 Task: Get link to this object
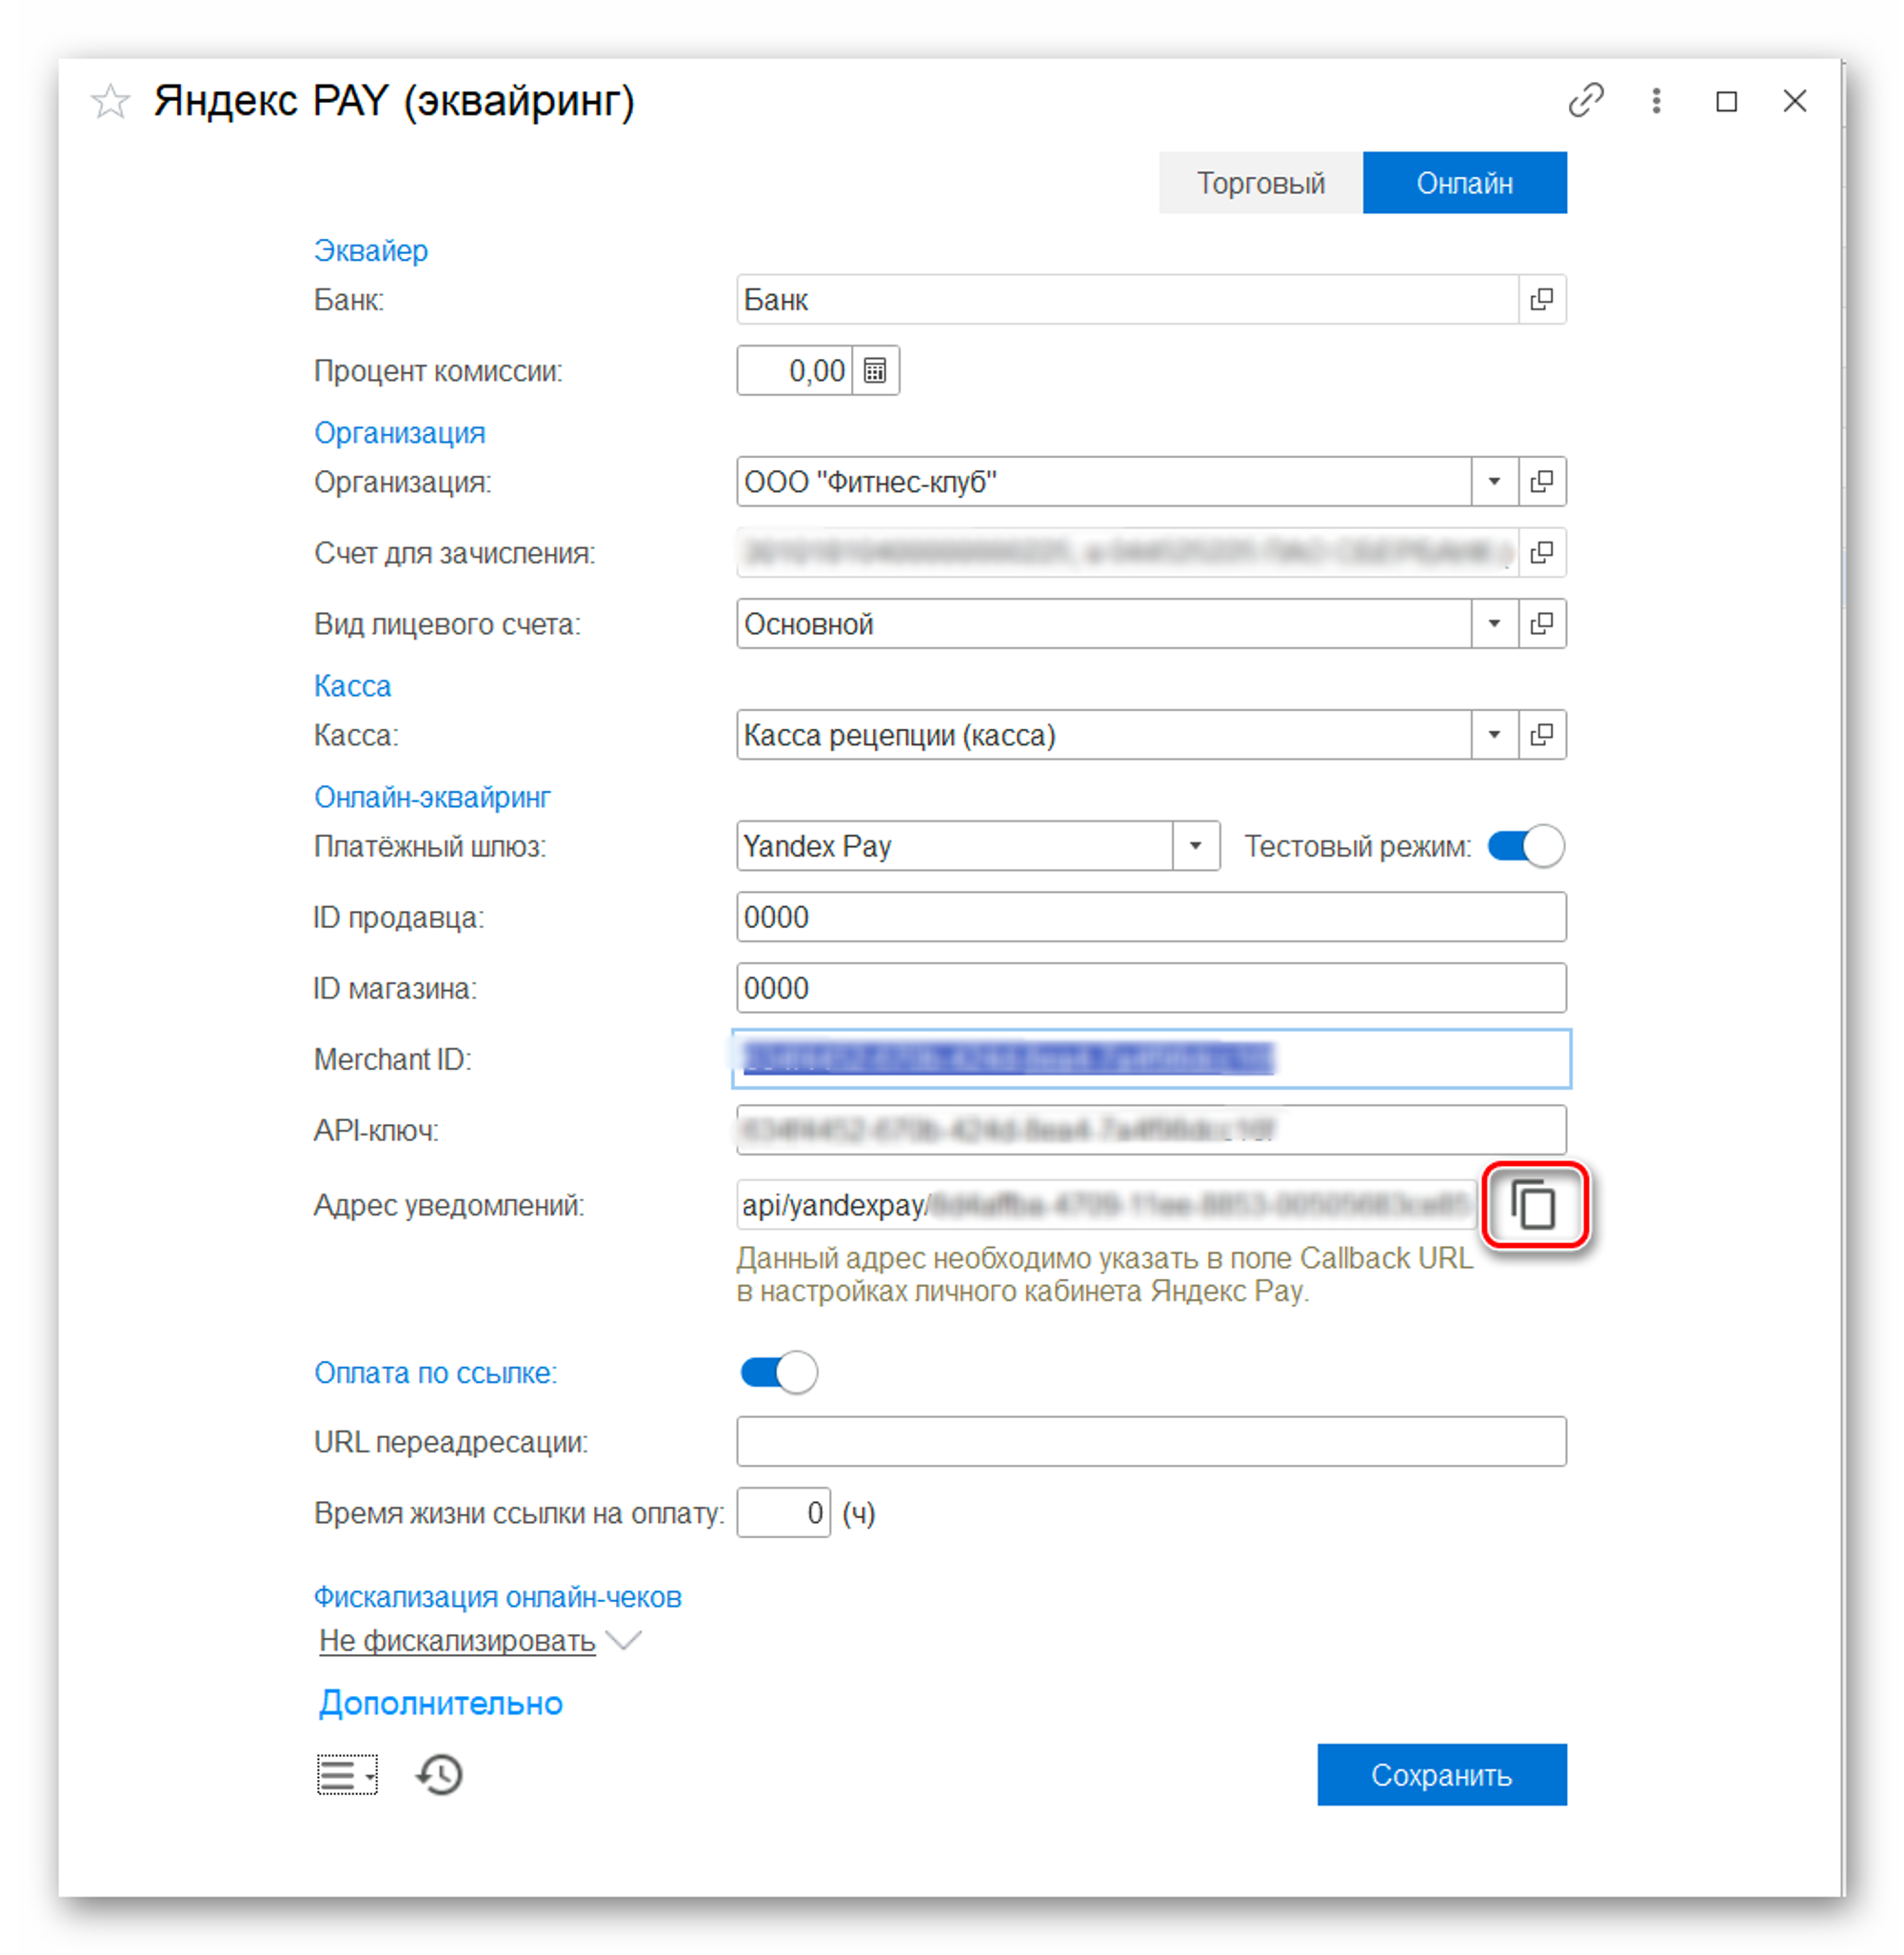1586,100
